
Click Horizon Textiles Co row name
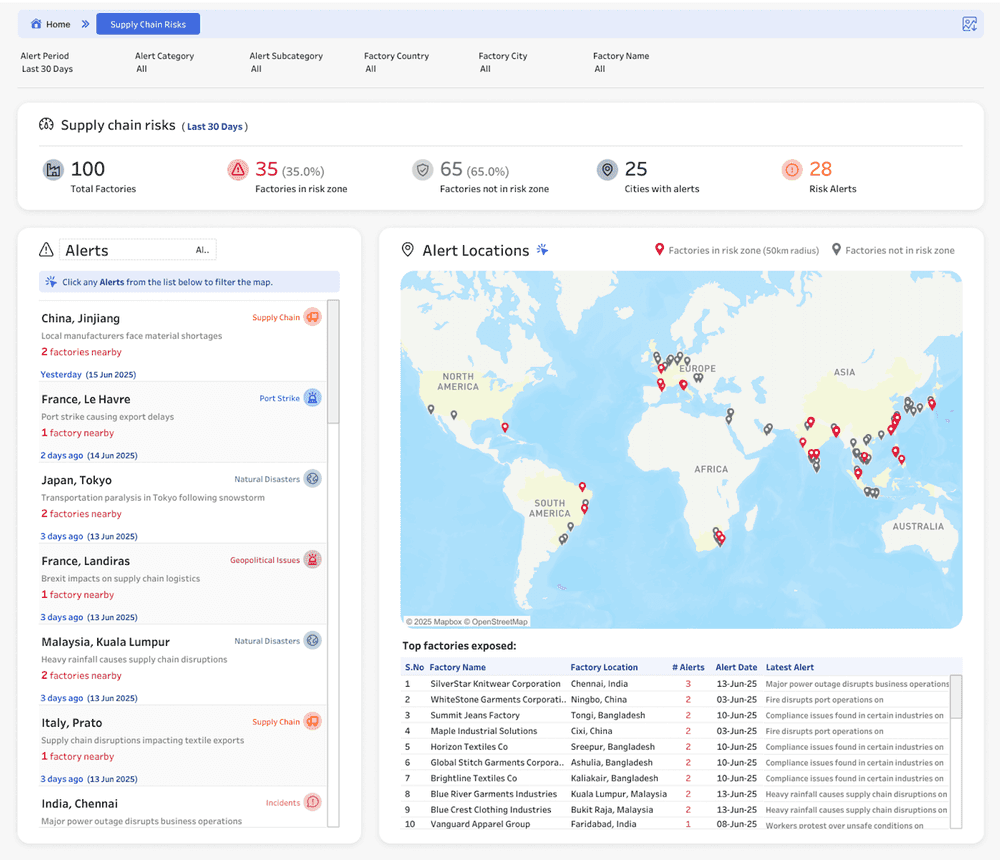[x=469, y=746]
